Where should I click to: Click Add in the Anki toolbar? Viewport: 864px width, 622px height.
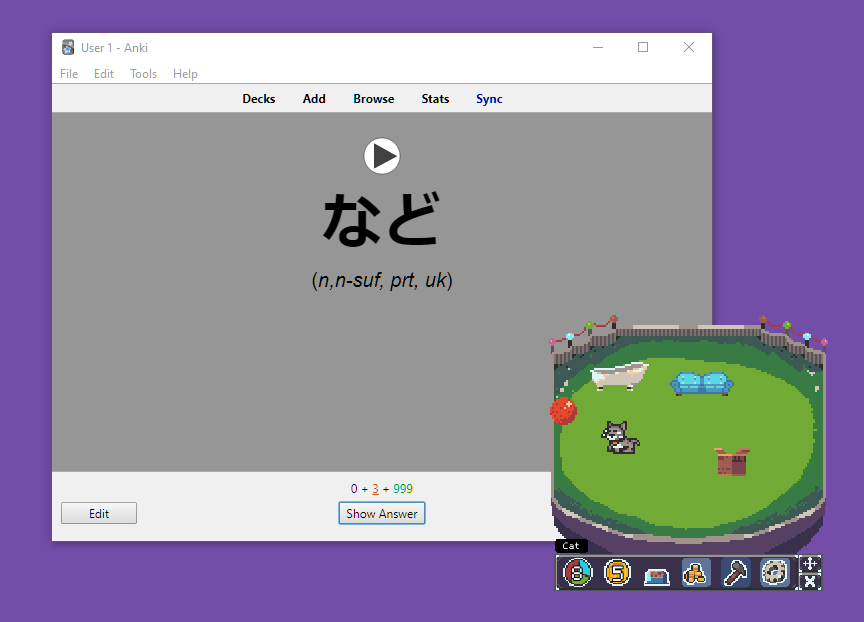coord(314,99)
